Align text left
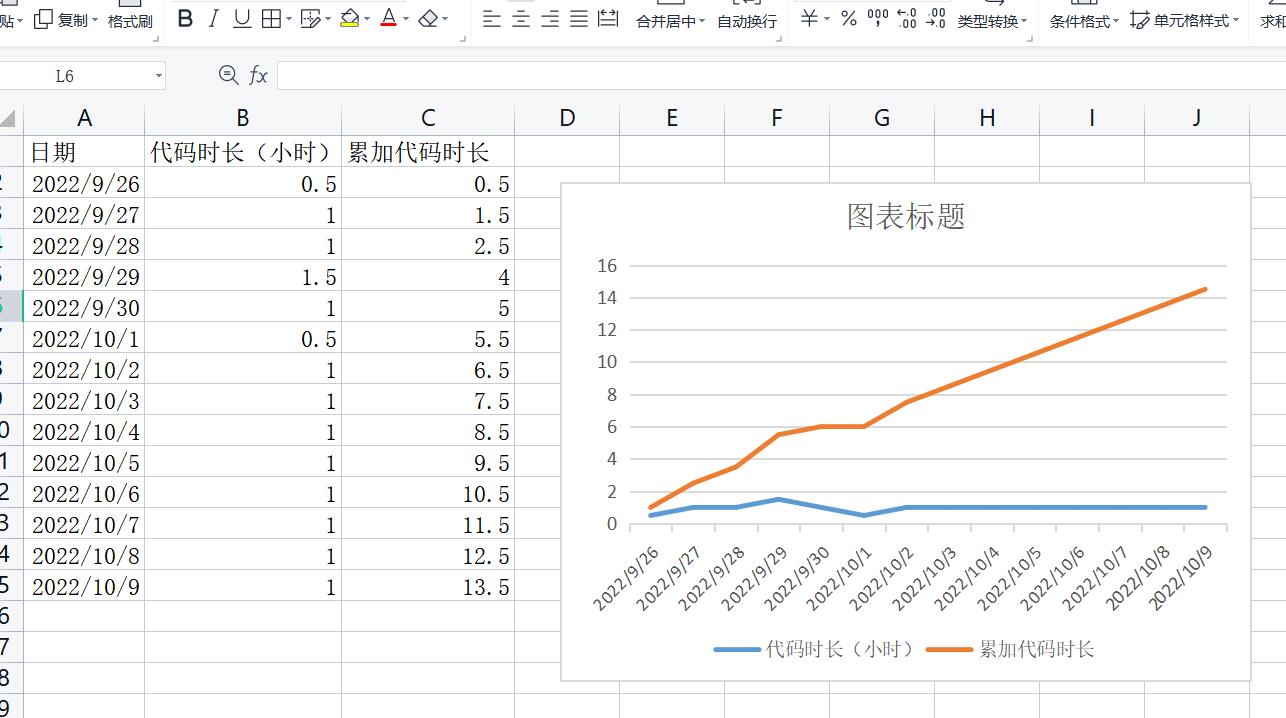The image size is (1286, 718). (491, 19)
